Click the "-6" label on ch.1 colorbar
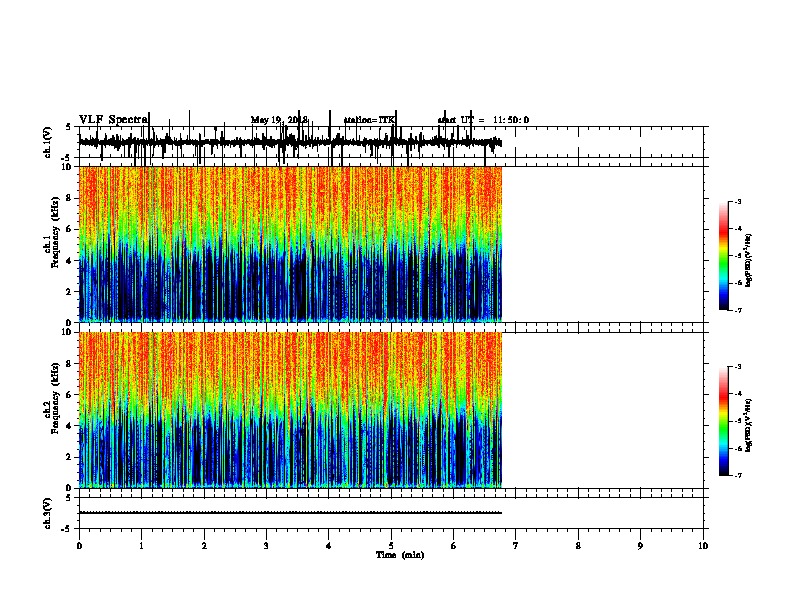 point(738,283)
